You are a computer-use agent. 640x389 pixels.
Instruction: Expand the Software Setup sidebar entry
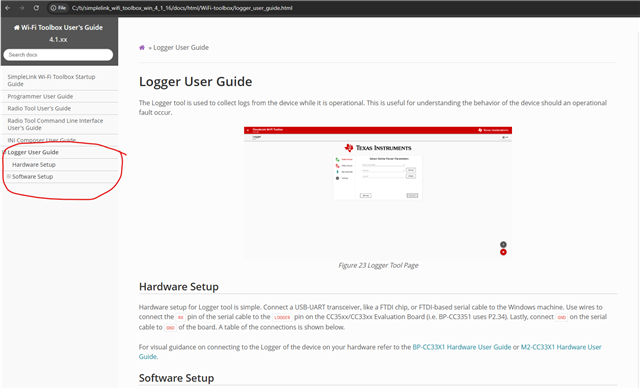[9, 177]
